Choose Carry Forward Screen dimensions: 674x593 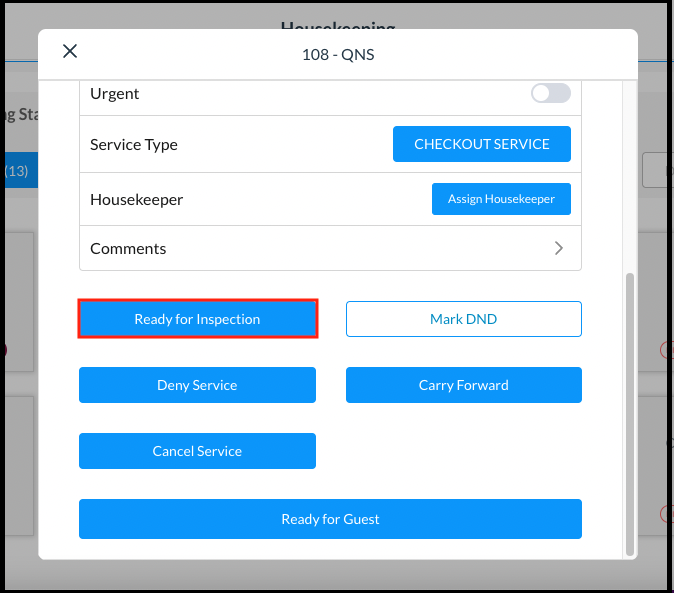click(x=463, y=385)
